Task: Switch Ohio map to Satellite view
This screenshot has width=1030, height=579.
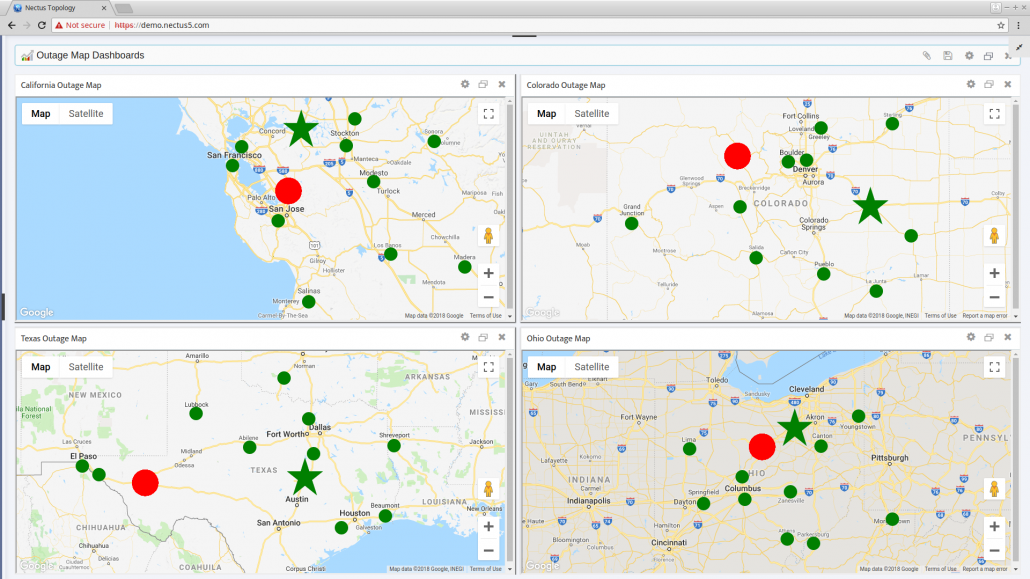Action: pyautogui.click(x=591, y=366)
